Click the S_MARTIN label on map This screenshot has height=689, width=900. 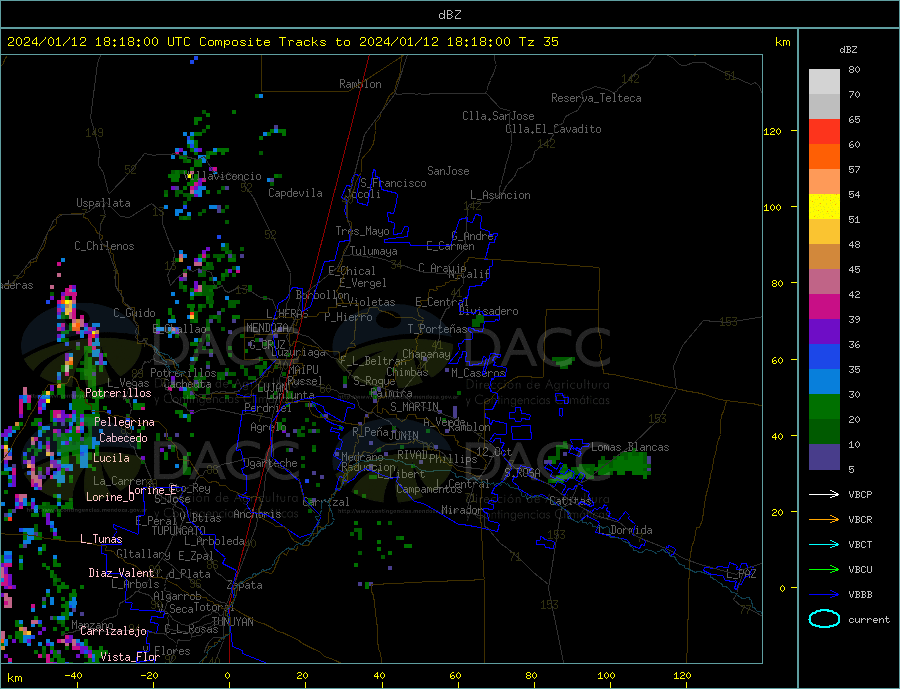(x=414, y=407)
